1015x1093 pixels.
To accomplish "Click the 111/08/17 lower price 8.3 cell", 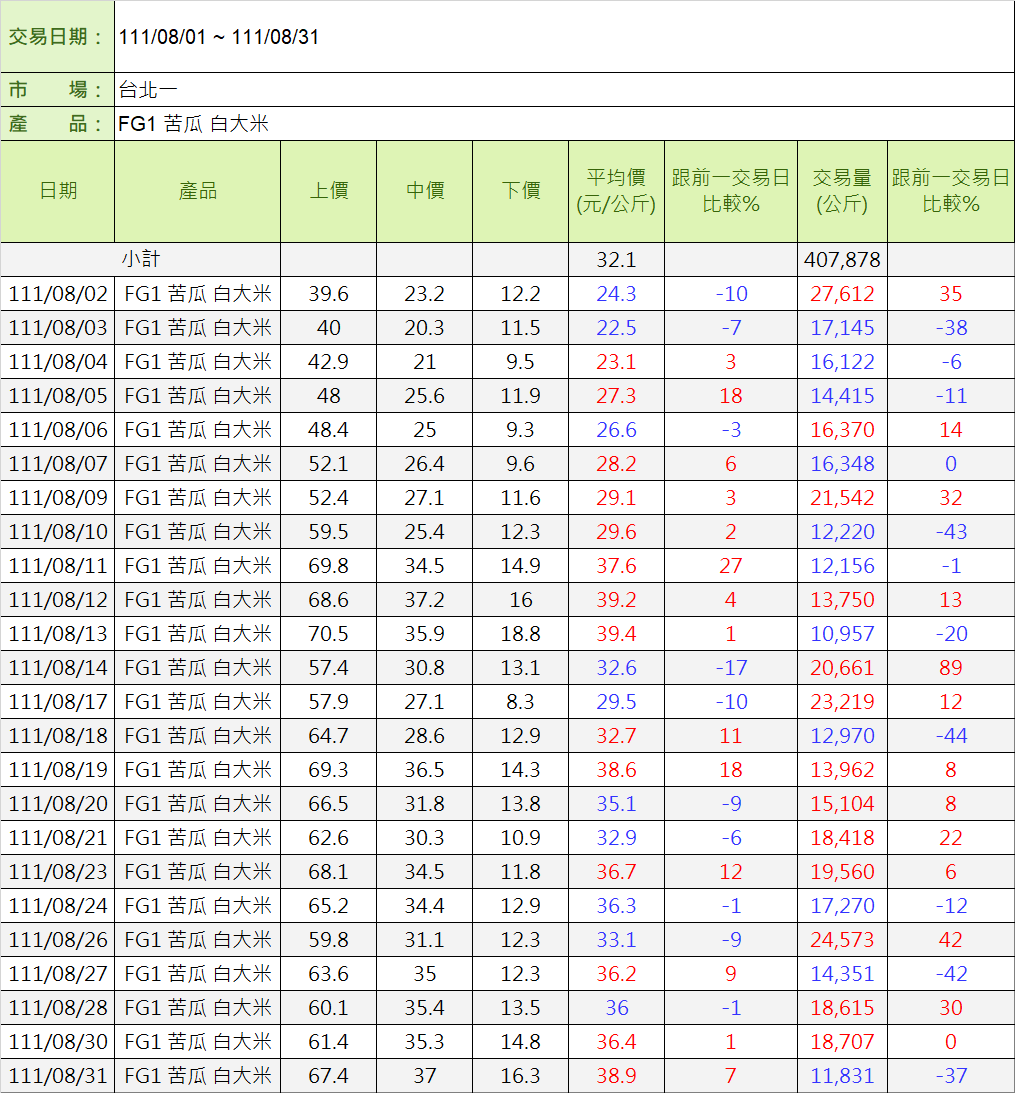I will click(x=520, y=702).
